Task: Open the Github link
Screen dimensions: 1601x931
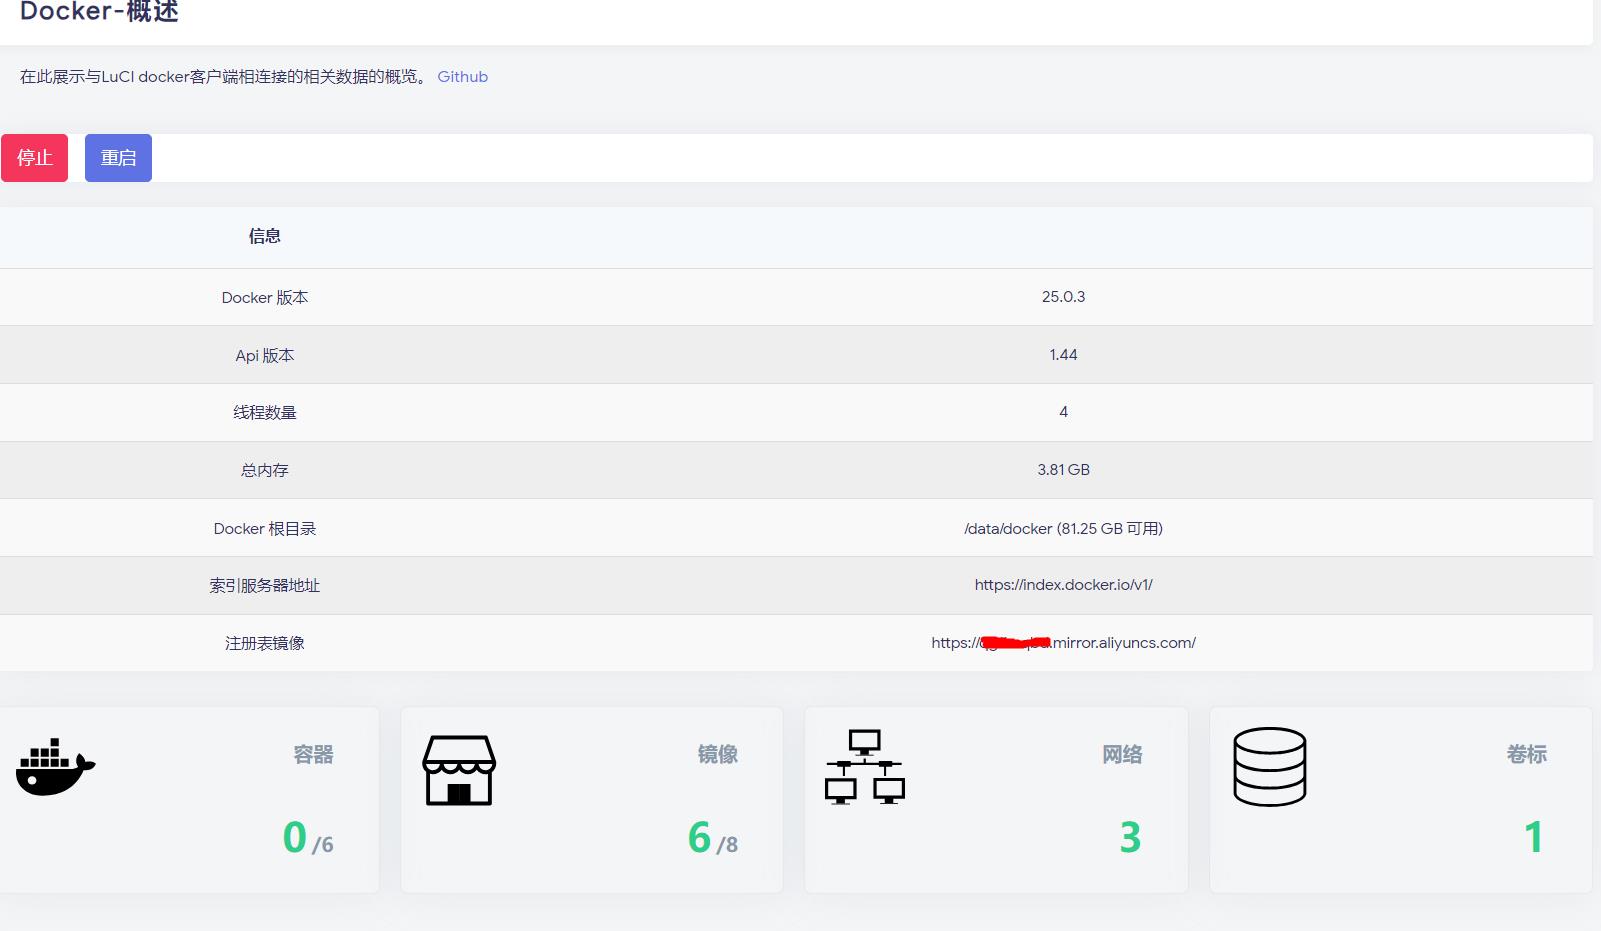Action: (463, 77)
